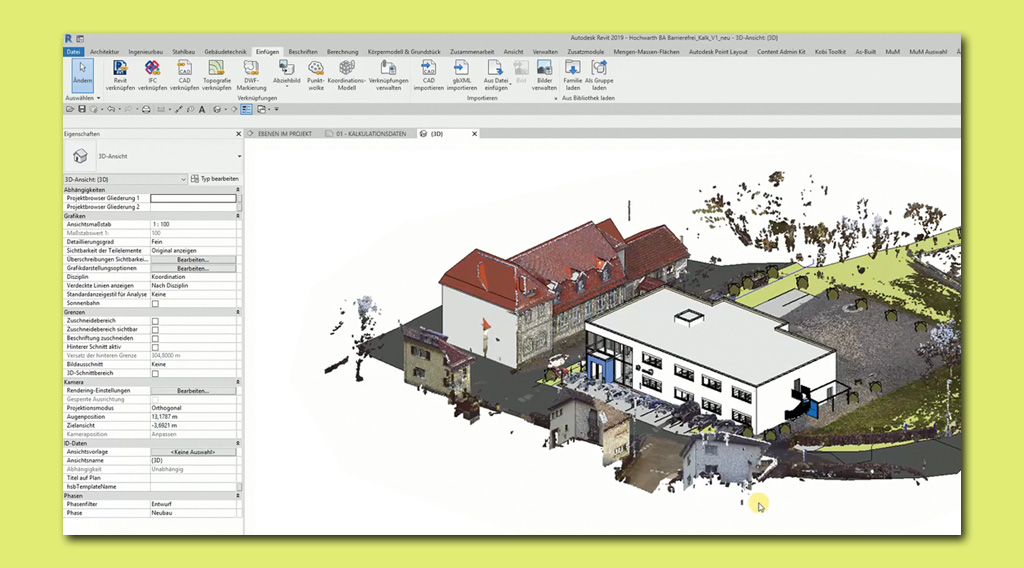
Task: Click the Koordinations-Modell icon
Action: click(347, 69)
